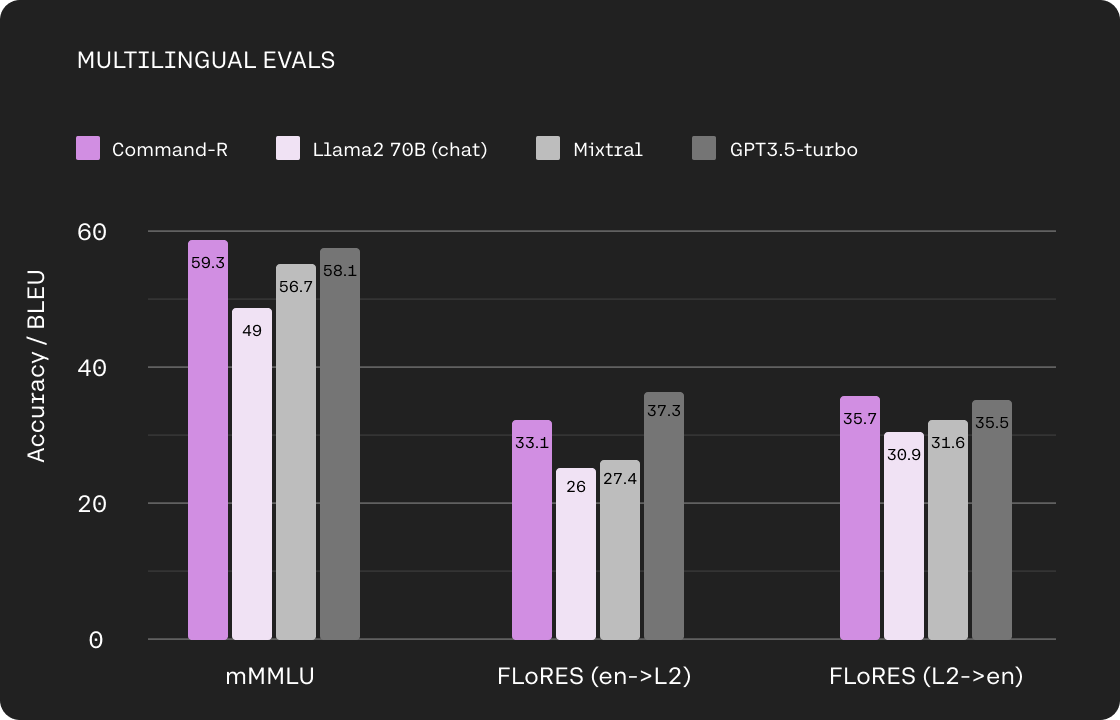Screen dimensions: 1120x720
Task: Select the Command-R legend label
Action: tap(170, 149)
